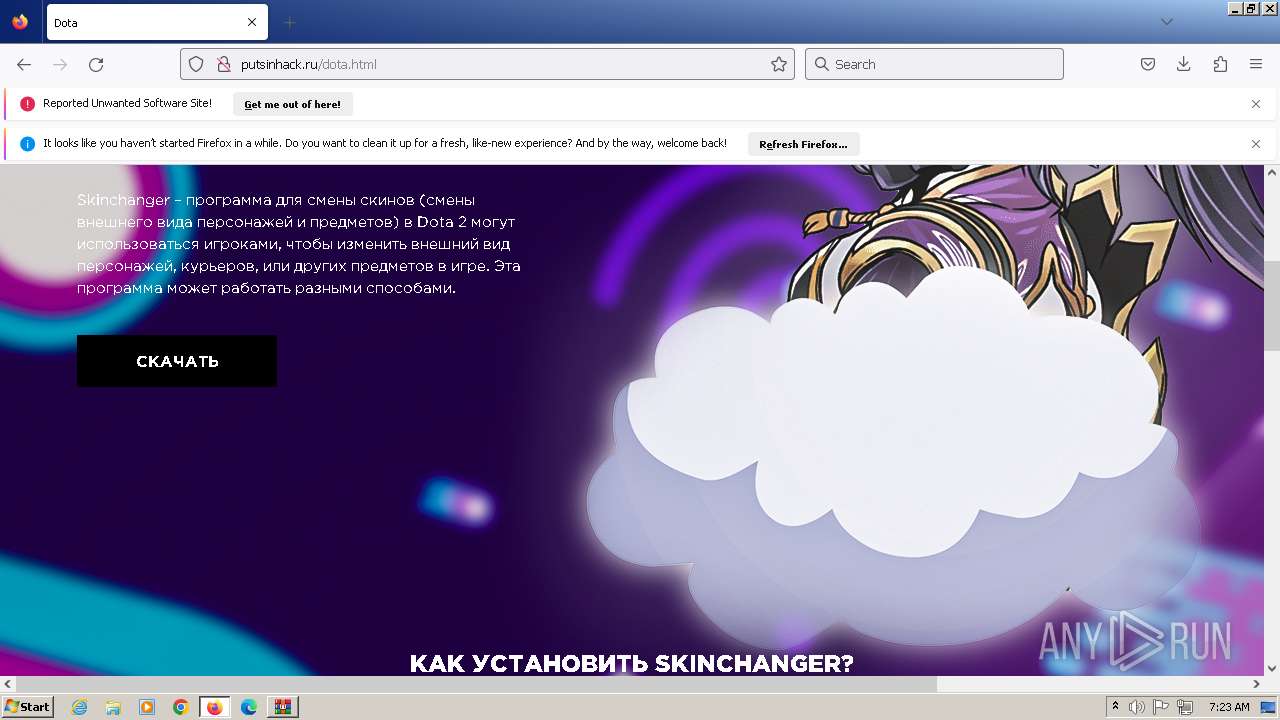
Task: Open the Firefox application menu
Action: point(1256,64)
